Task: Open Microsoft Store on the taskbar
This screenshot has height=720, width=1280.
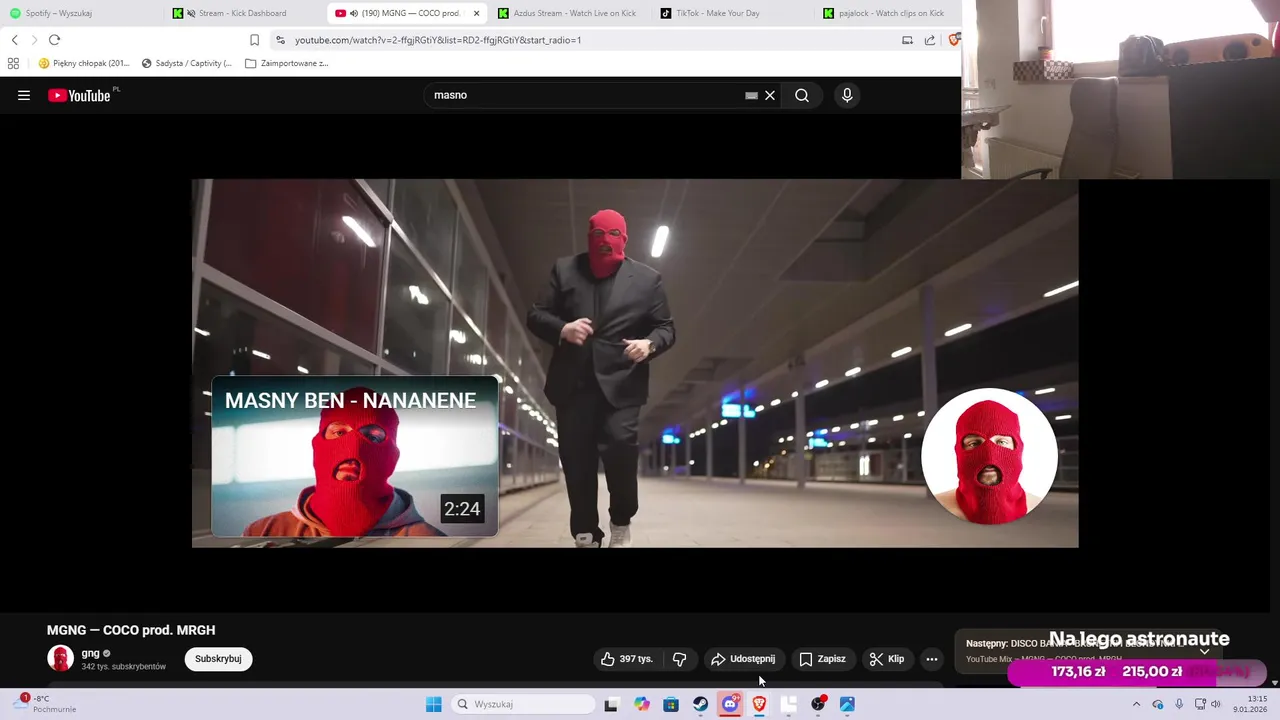Action: coord(670,704)
